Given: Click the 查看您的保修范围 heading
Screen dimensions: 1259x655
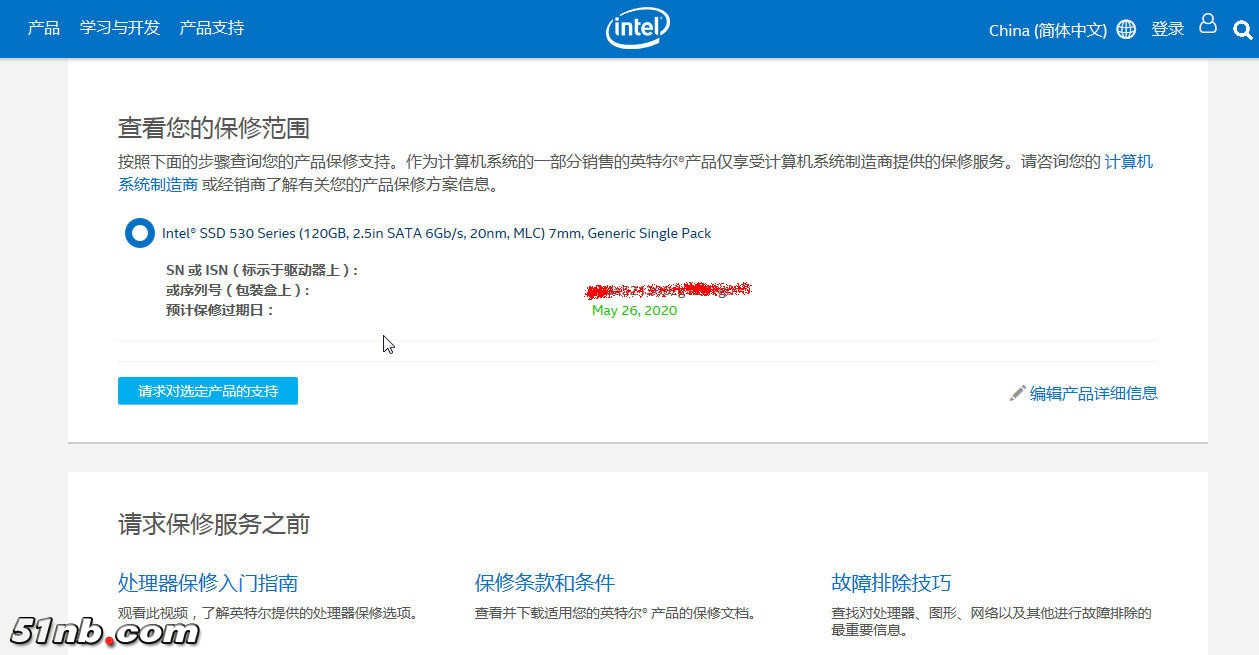Looking at the screenshot, I should [214, 128].
